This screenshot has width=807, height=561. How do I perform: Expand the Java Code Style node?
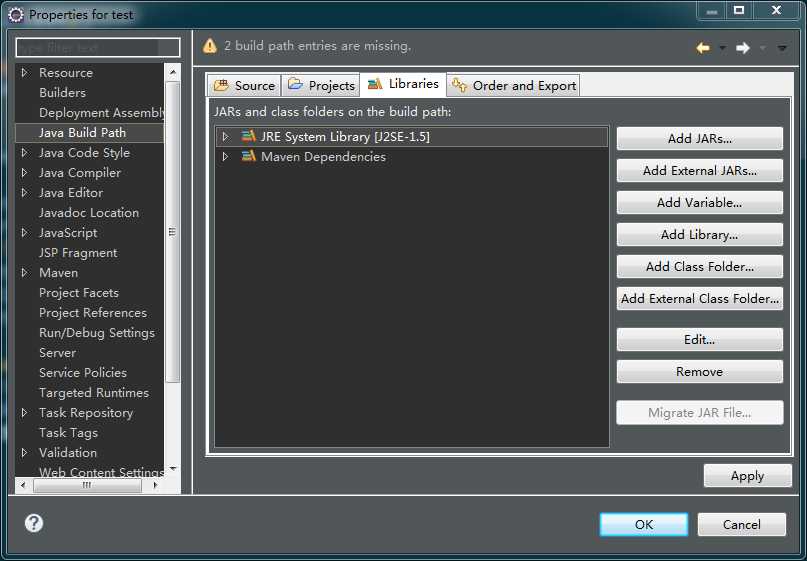click(x=24, y=152)
